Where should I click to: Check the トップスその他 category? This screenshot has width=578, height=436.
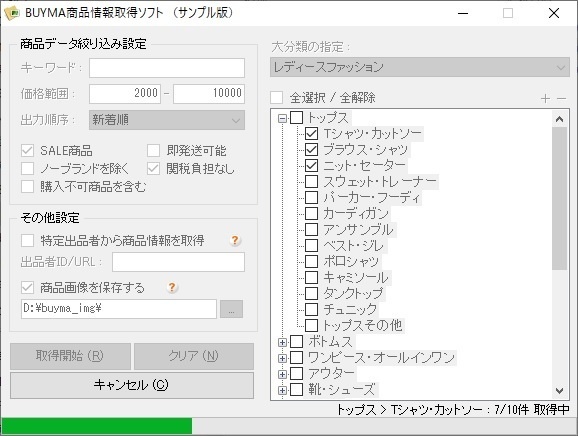[x=311, y=325]
